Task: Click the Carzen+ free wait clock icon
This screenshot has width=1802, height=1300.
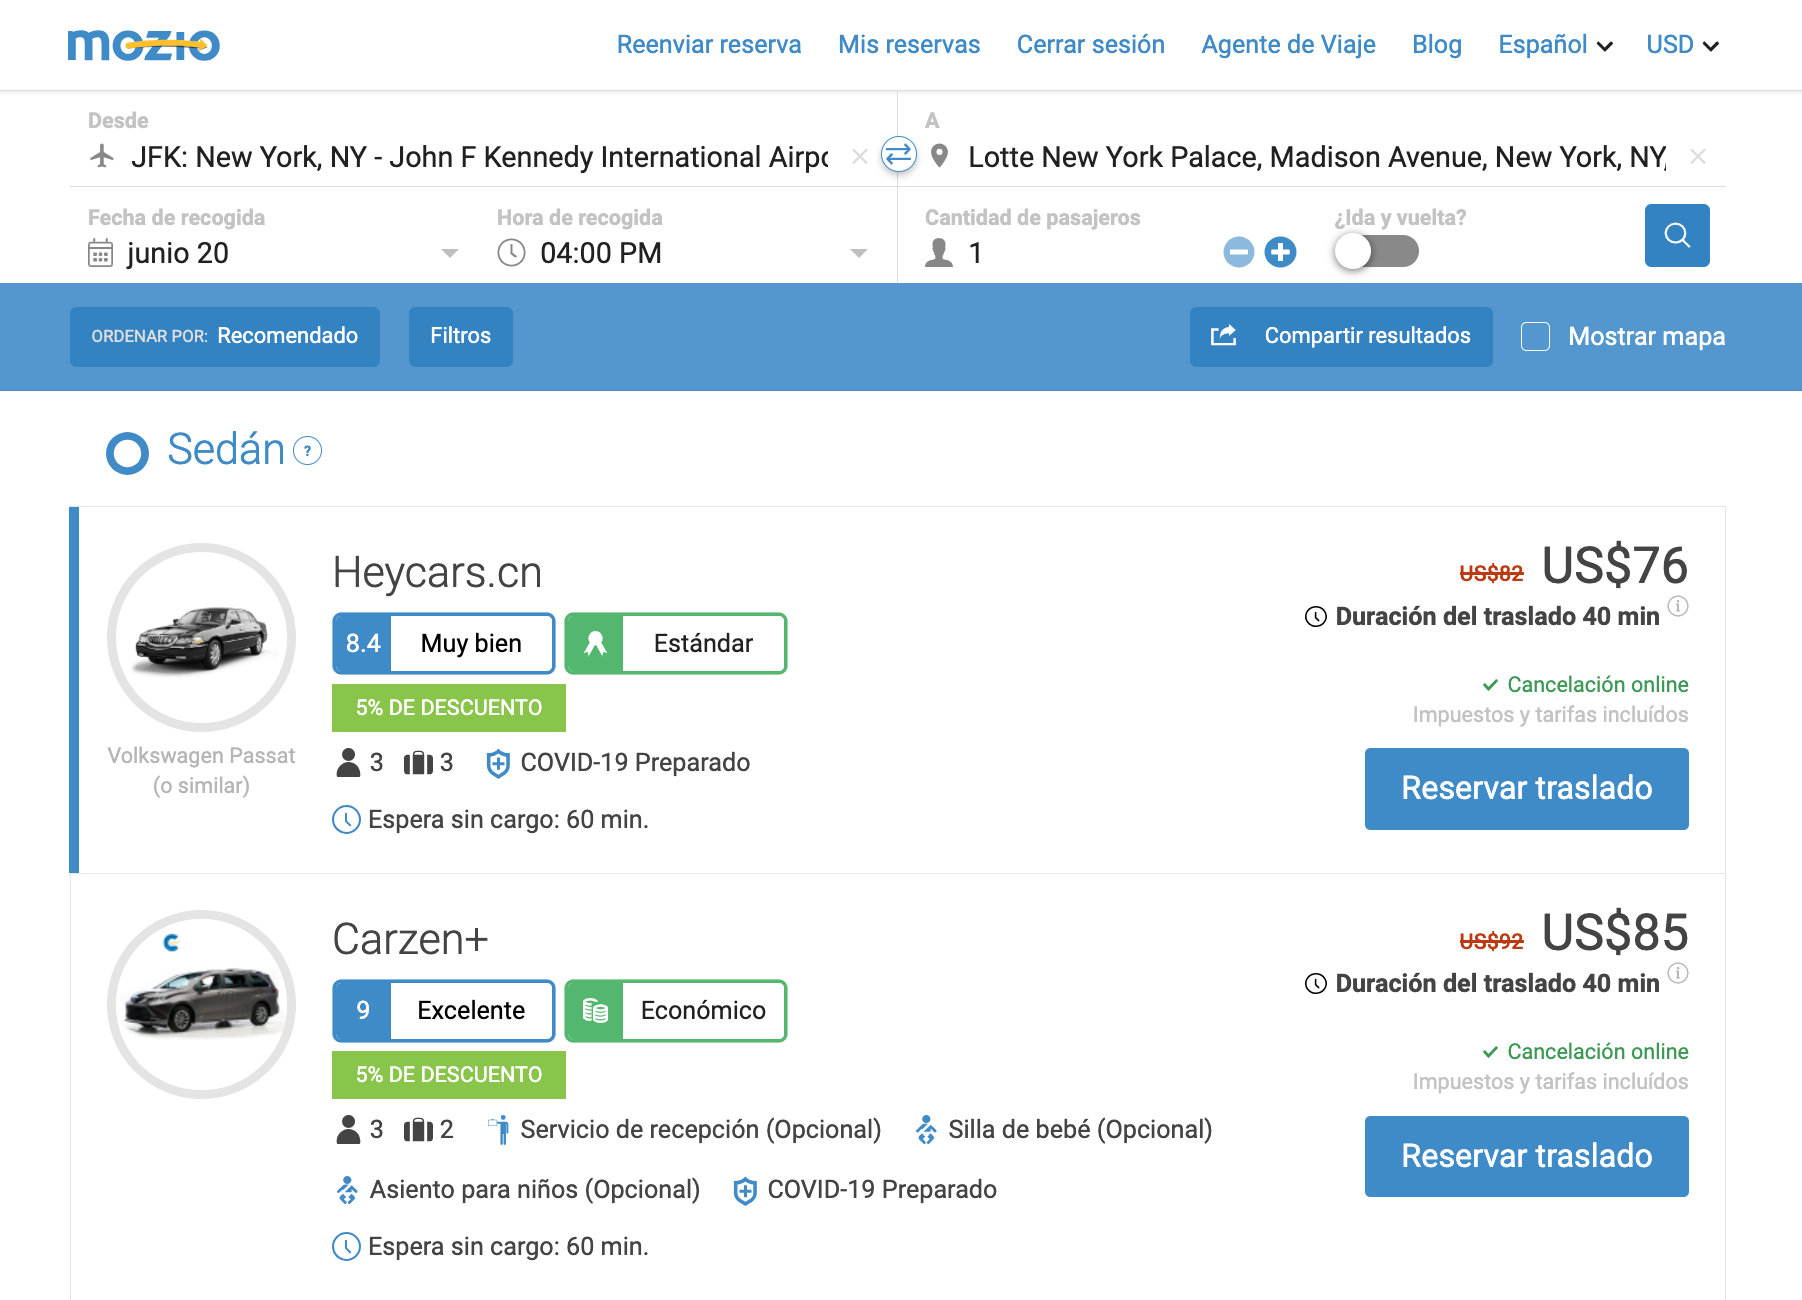Action: point(346,1247)
